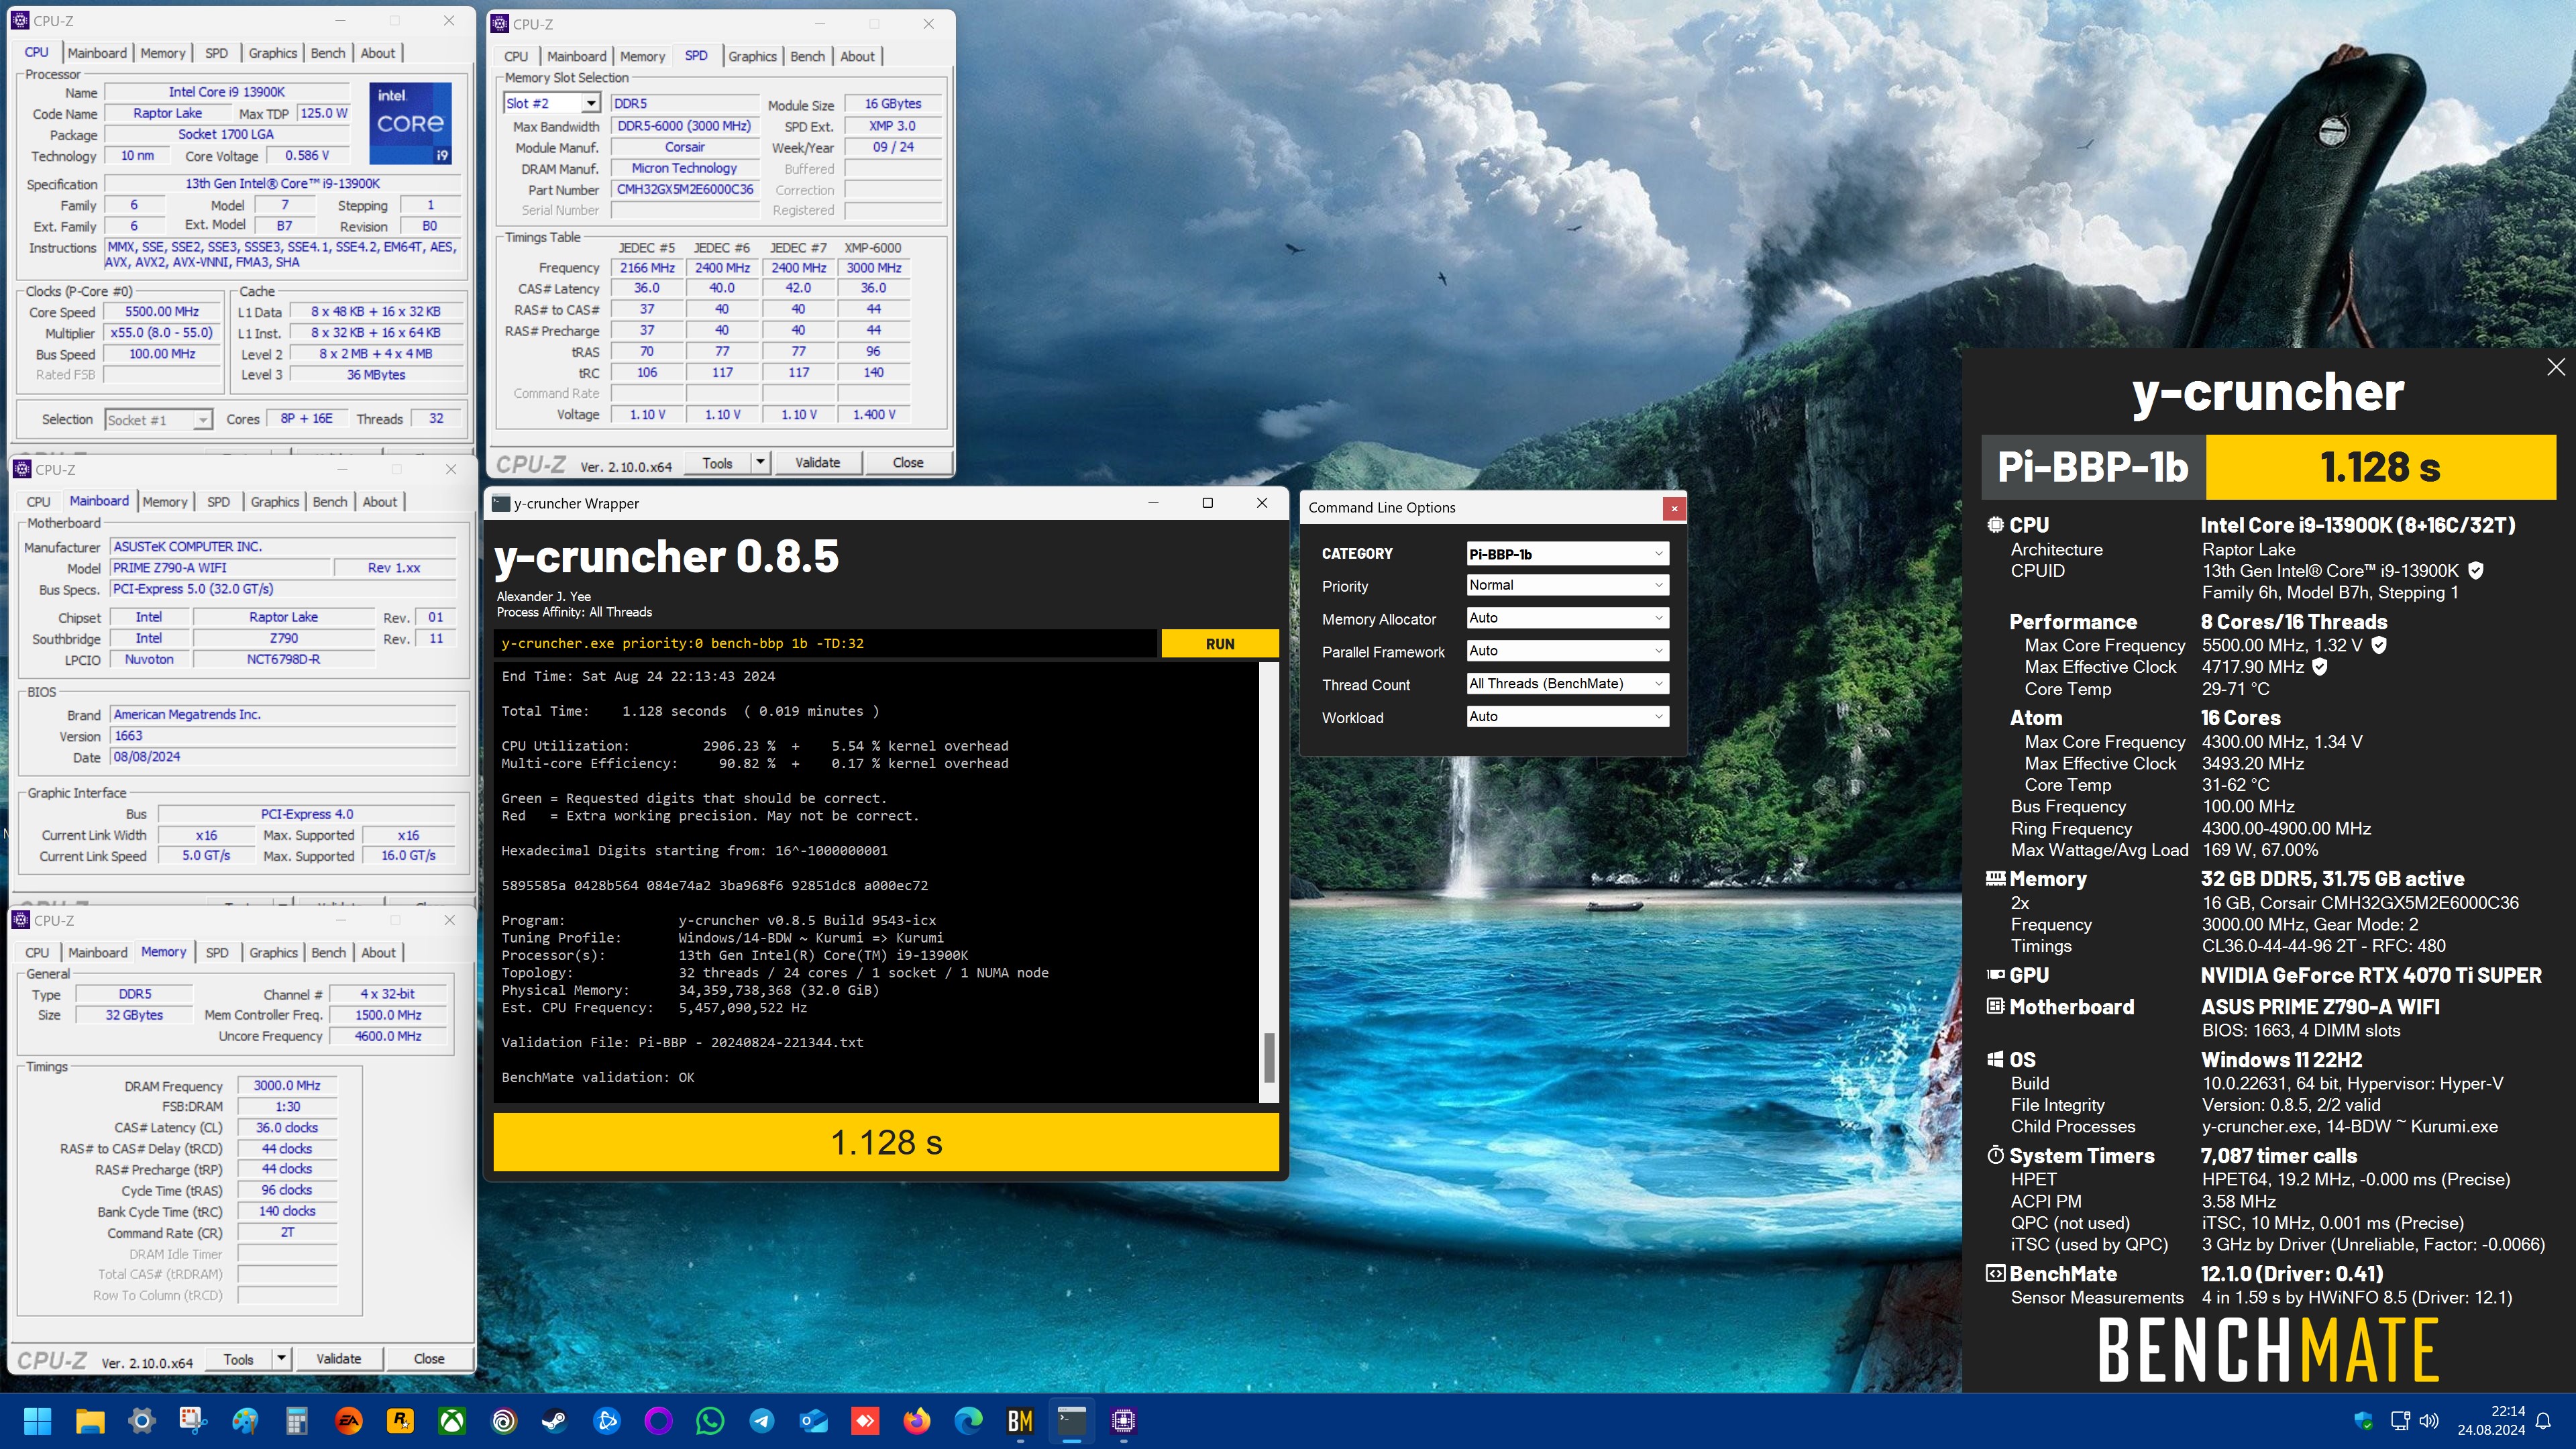
Task: Open WhatsApp from the taskbar
Action: click(x=710, y=1420)
